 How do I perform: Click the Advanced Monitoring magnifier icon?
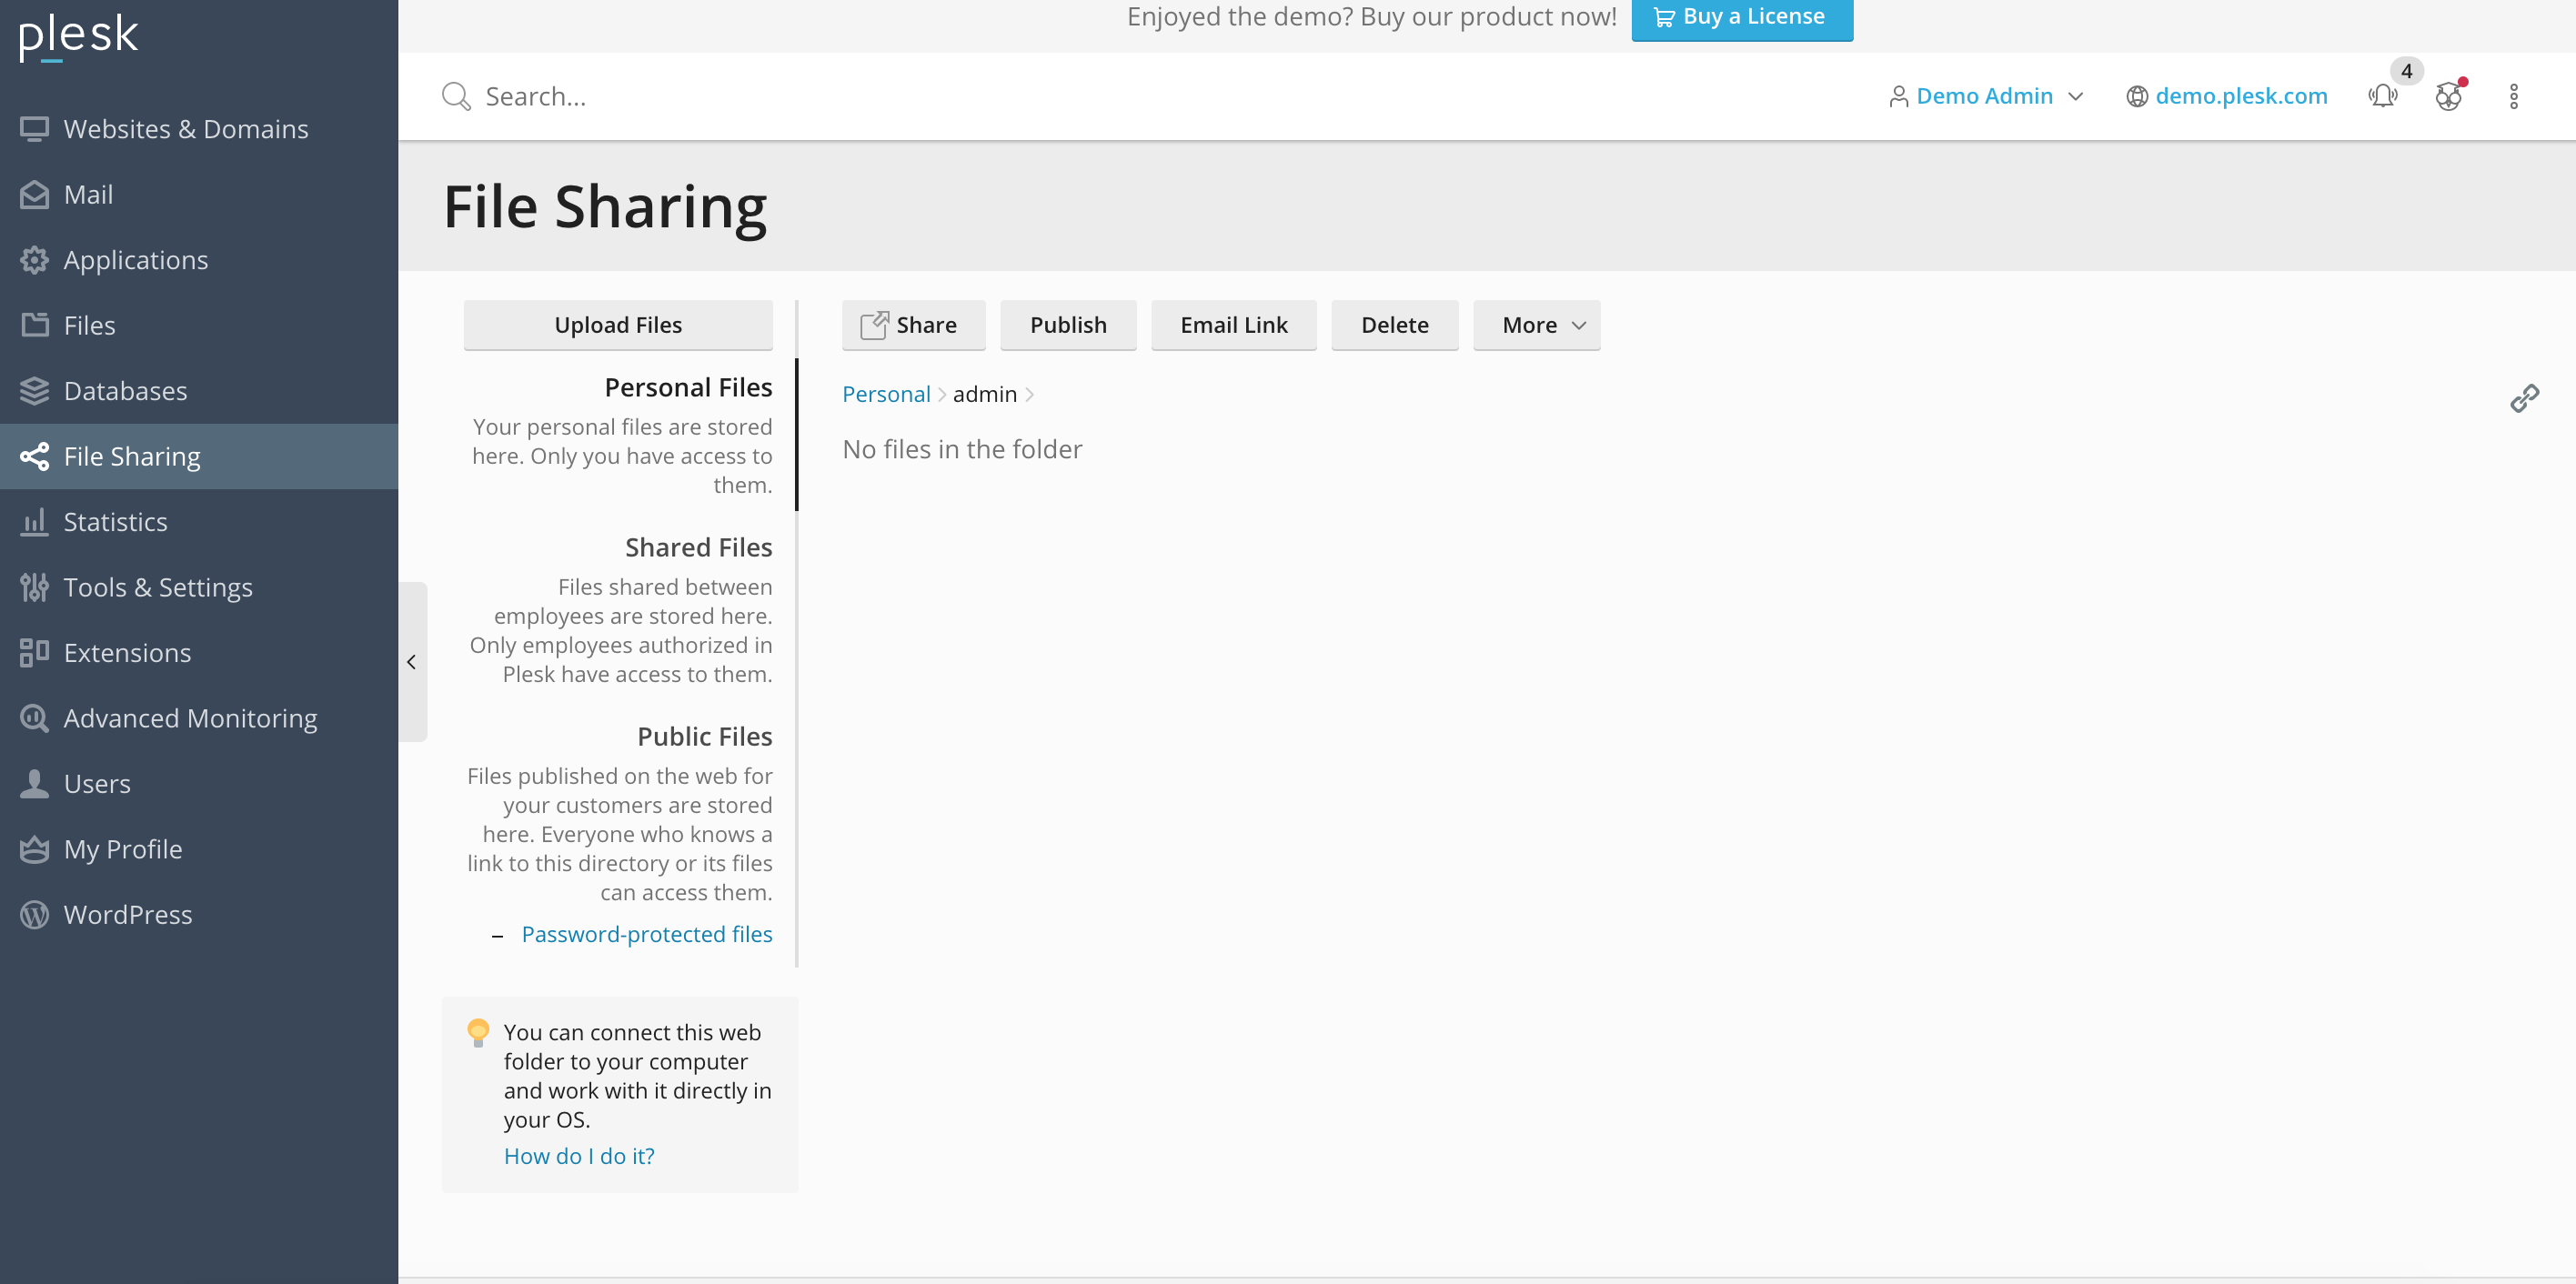(x=34, y=718)
